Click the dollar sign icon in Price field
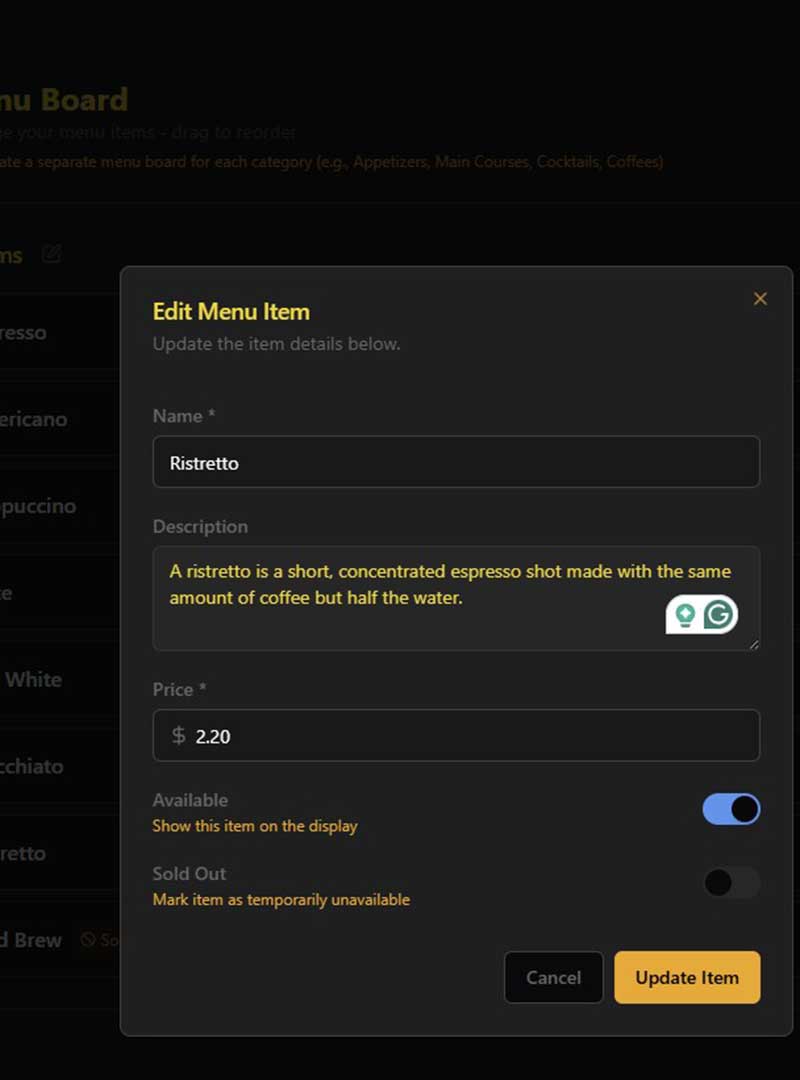 pyautogui.click(x=178, y=736)
